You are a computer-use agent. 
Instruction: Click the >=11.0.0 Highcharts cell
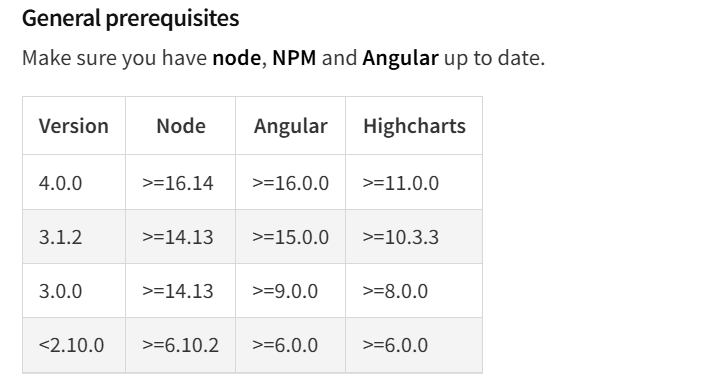click(x=414, y=182)
